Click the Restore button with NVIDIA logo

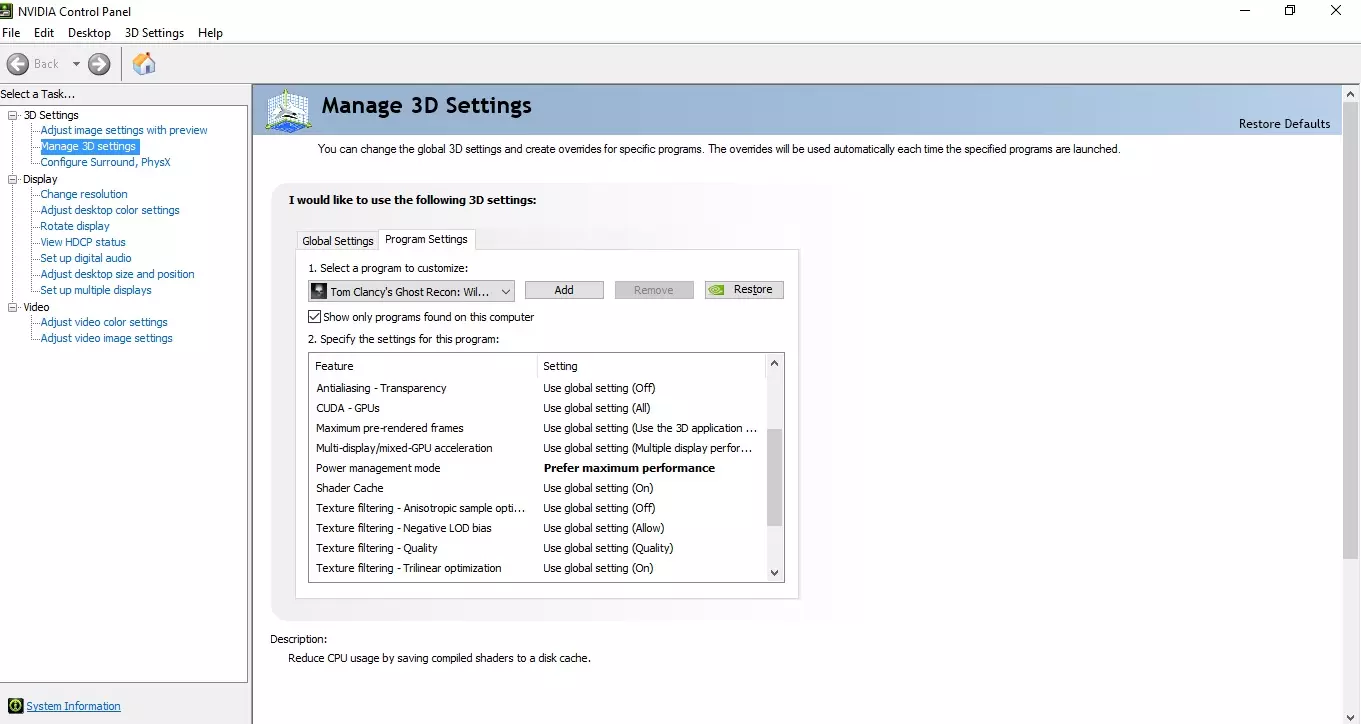(x=744, y=290)
